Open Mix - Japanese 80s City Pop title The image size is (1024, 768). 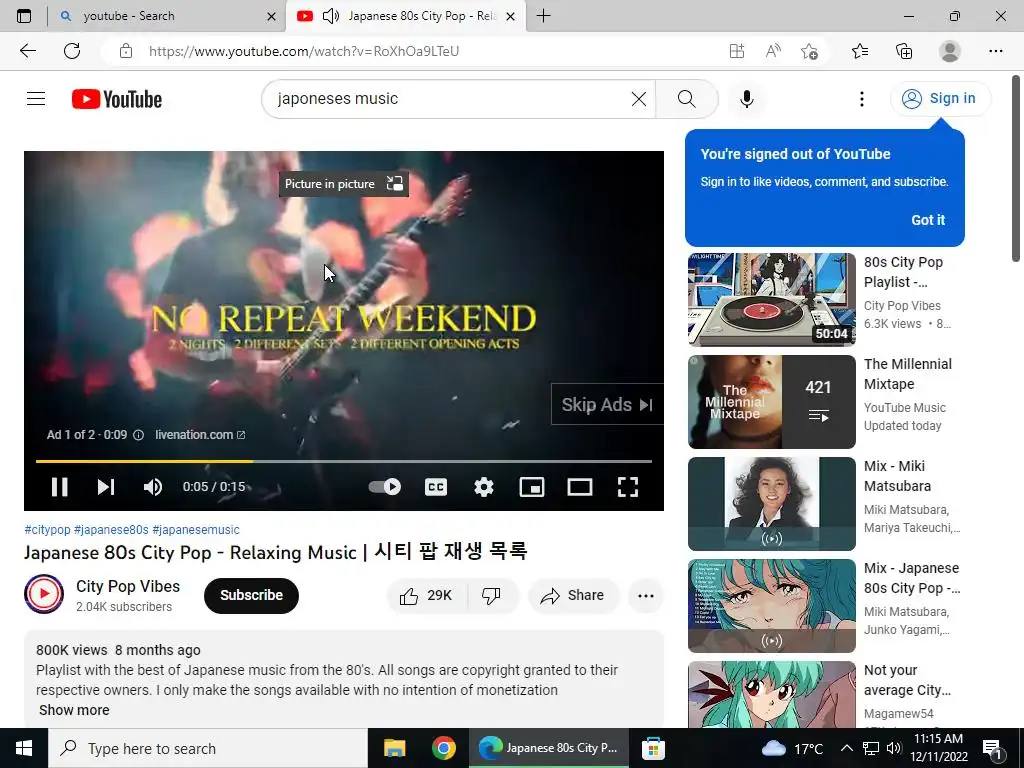(x=912, y=578)
